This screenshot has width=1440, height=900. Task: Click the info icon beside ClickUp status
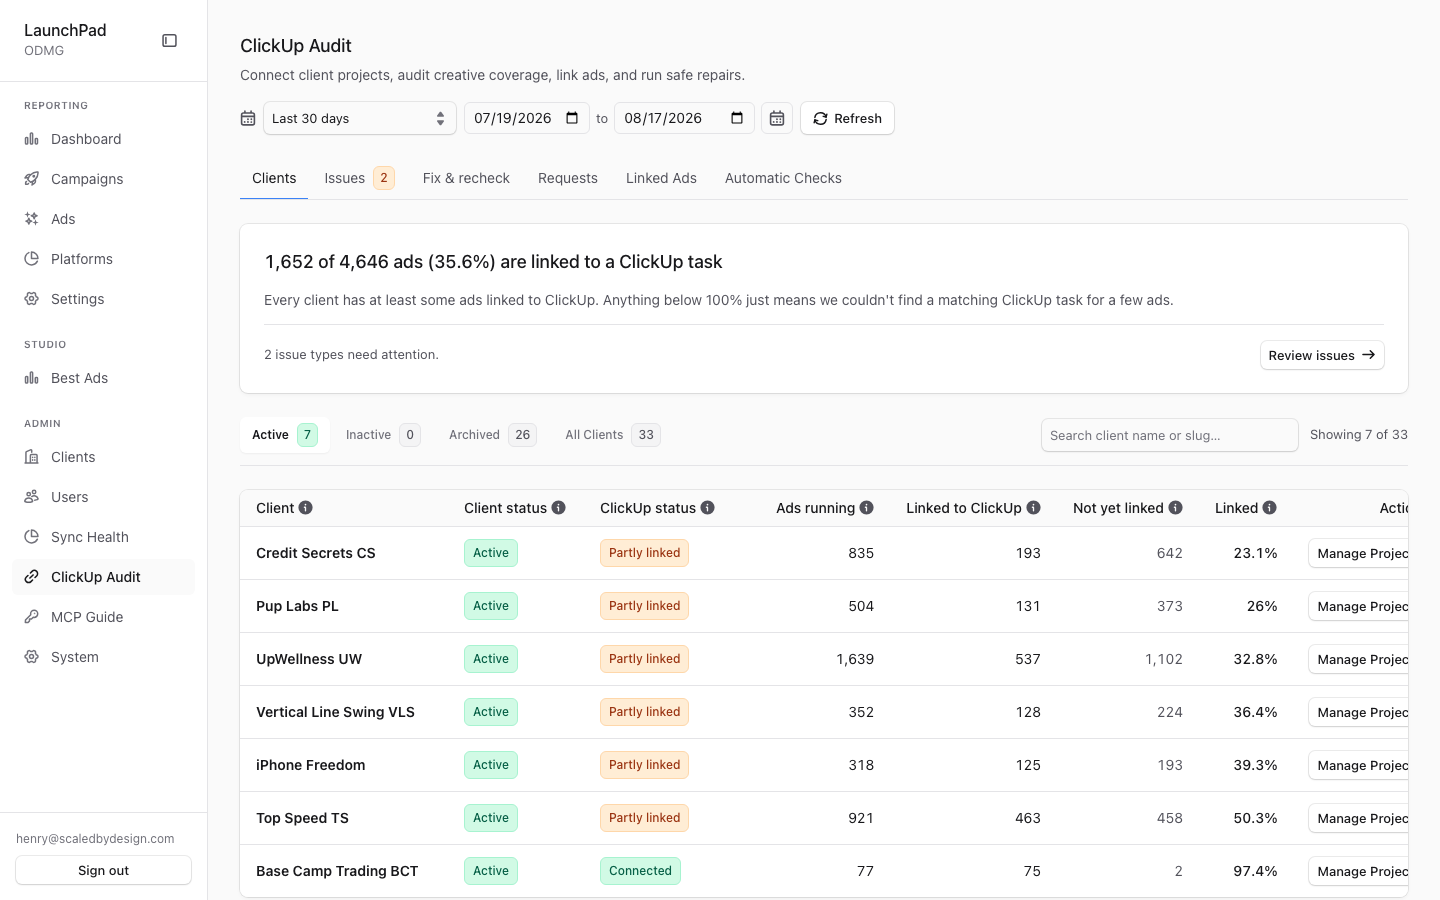pos(708,508)
